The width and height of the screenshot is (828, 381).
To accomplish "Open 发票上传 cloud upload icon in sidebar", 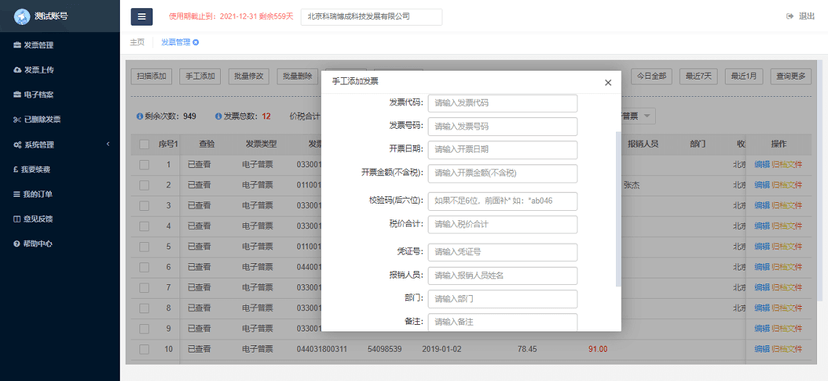I will (x=17, y=70).
